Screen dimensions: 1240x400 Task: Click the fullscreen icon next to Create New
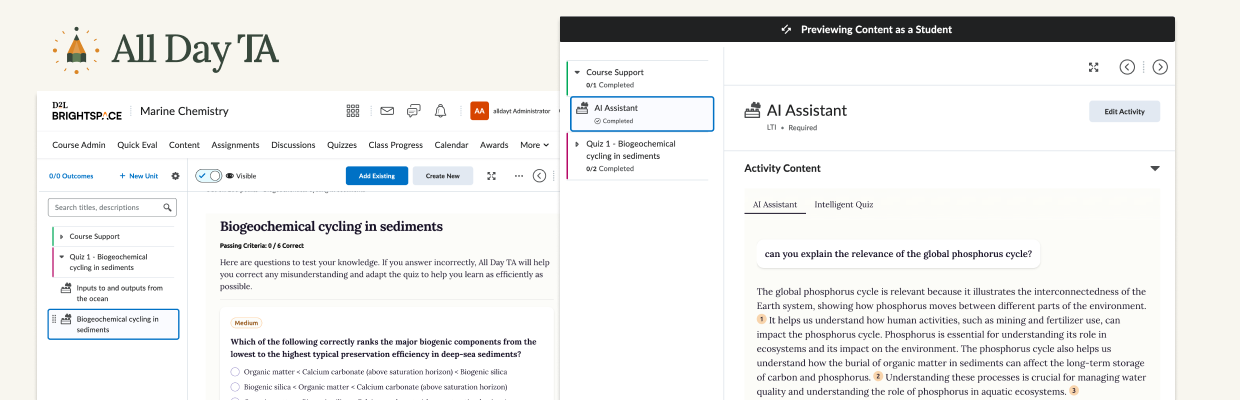491,176
